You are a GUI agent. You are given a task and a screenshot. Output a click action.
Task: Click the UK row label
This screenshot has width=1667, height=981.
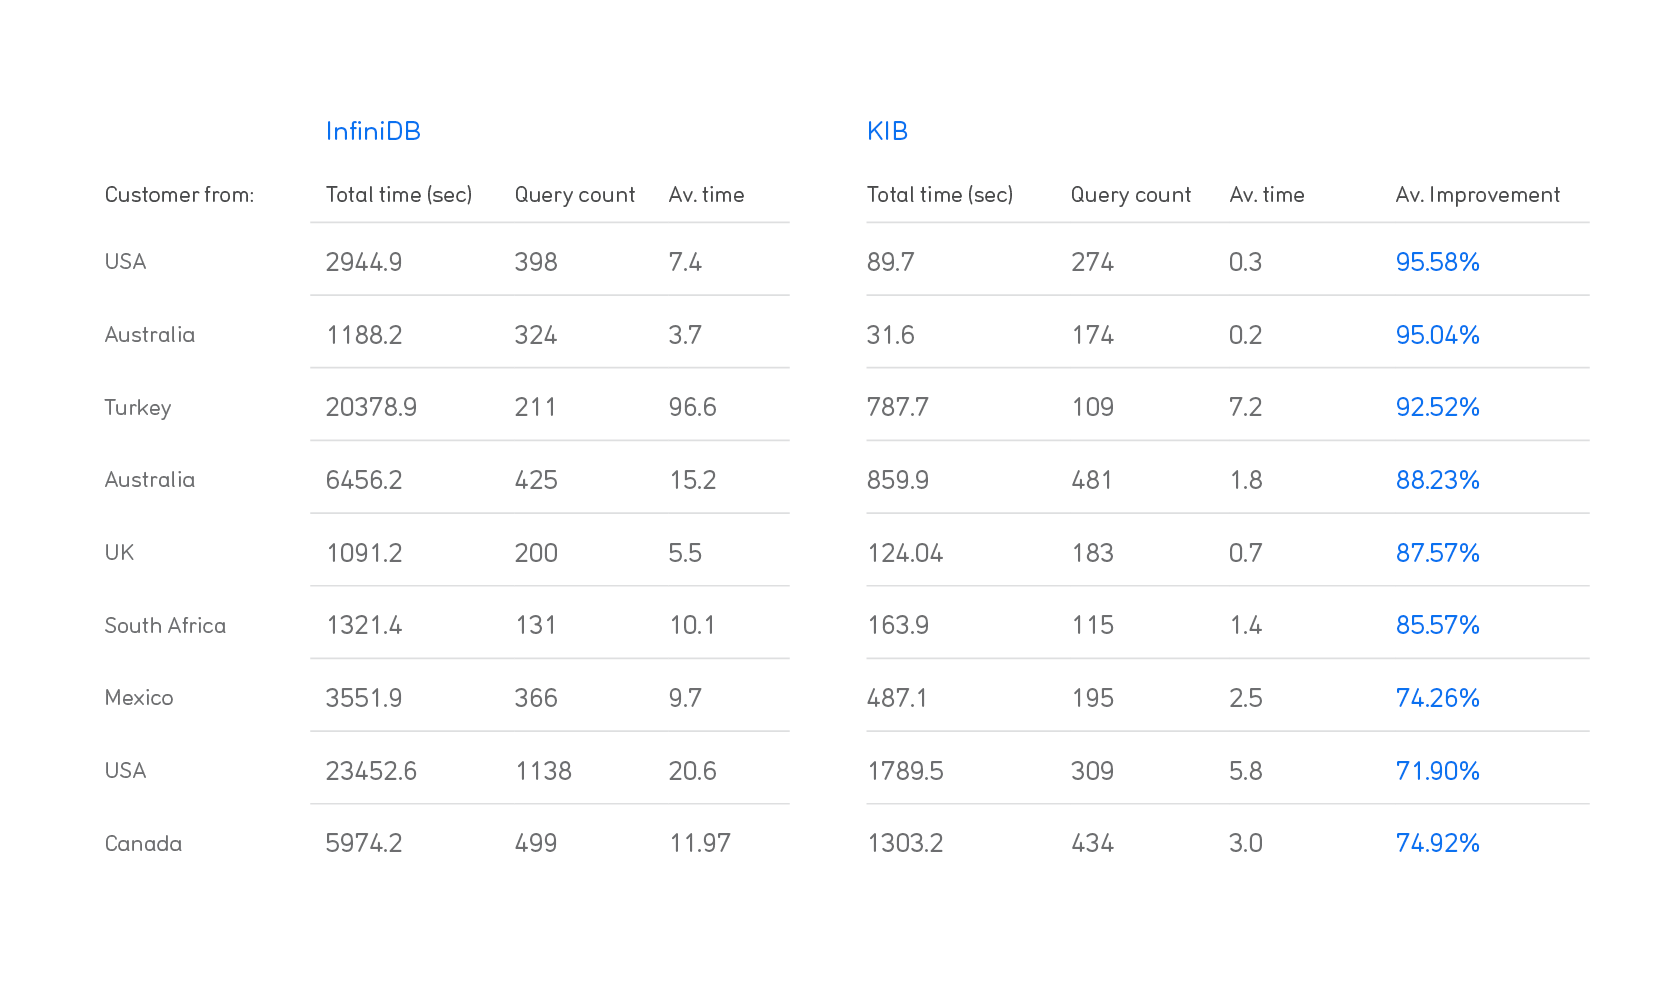119,553
